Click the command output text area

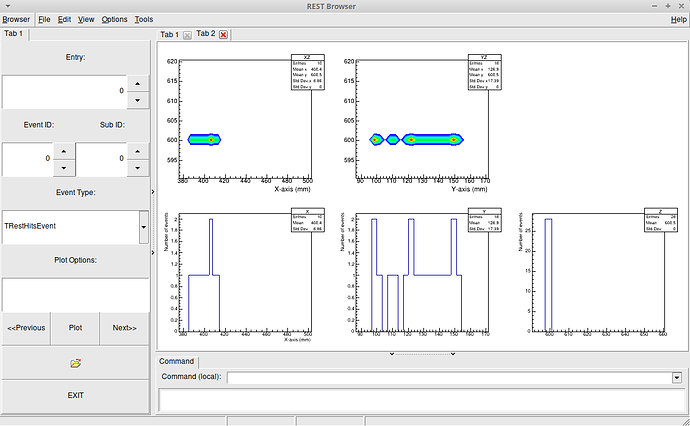point(422,400)
